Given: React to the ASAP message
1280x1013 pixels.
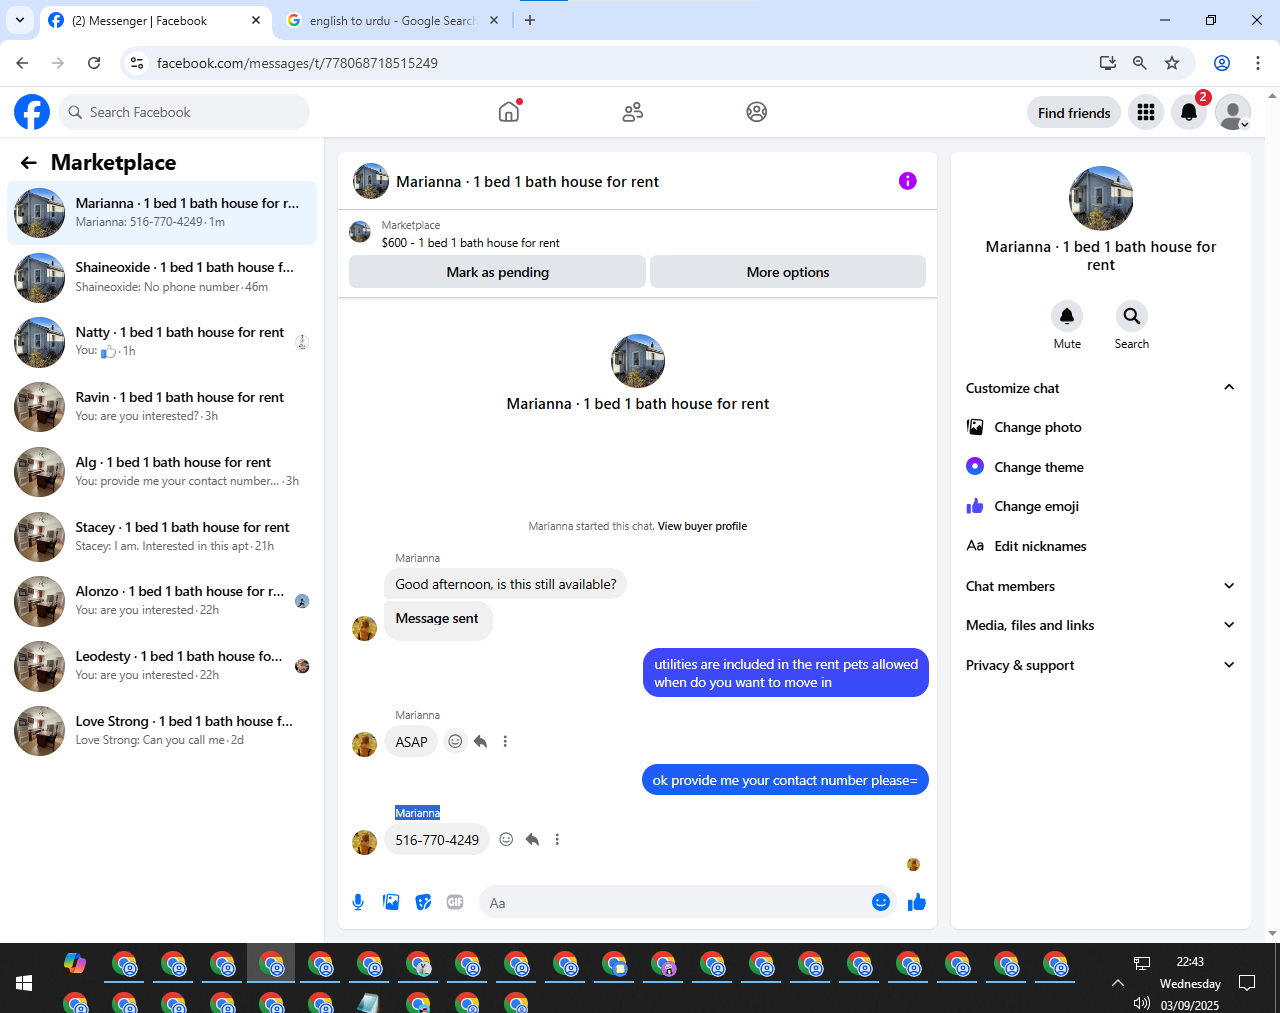Looking at the screenshot, I should click(455, 741).
